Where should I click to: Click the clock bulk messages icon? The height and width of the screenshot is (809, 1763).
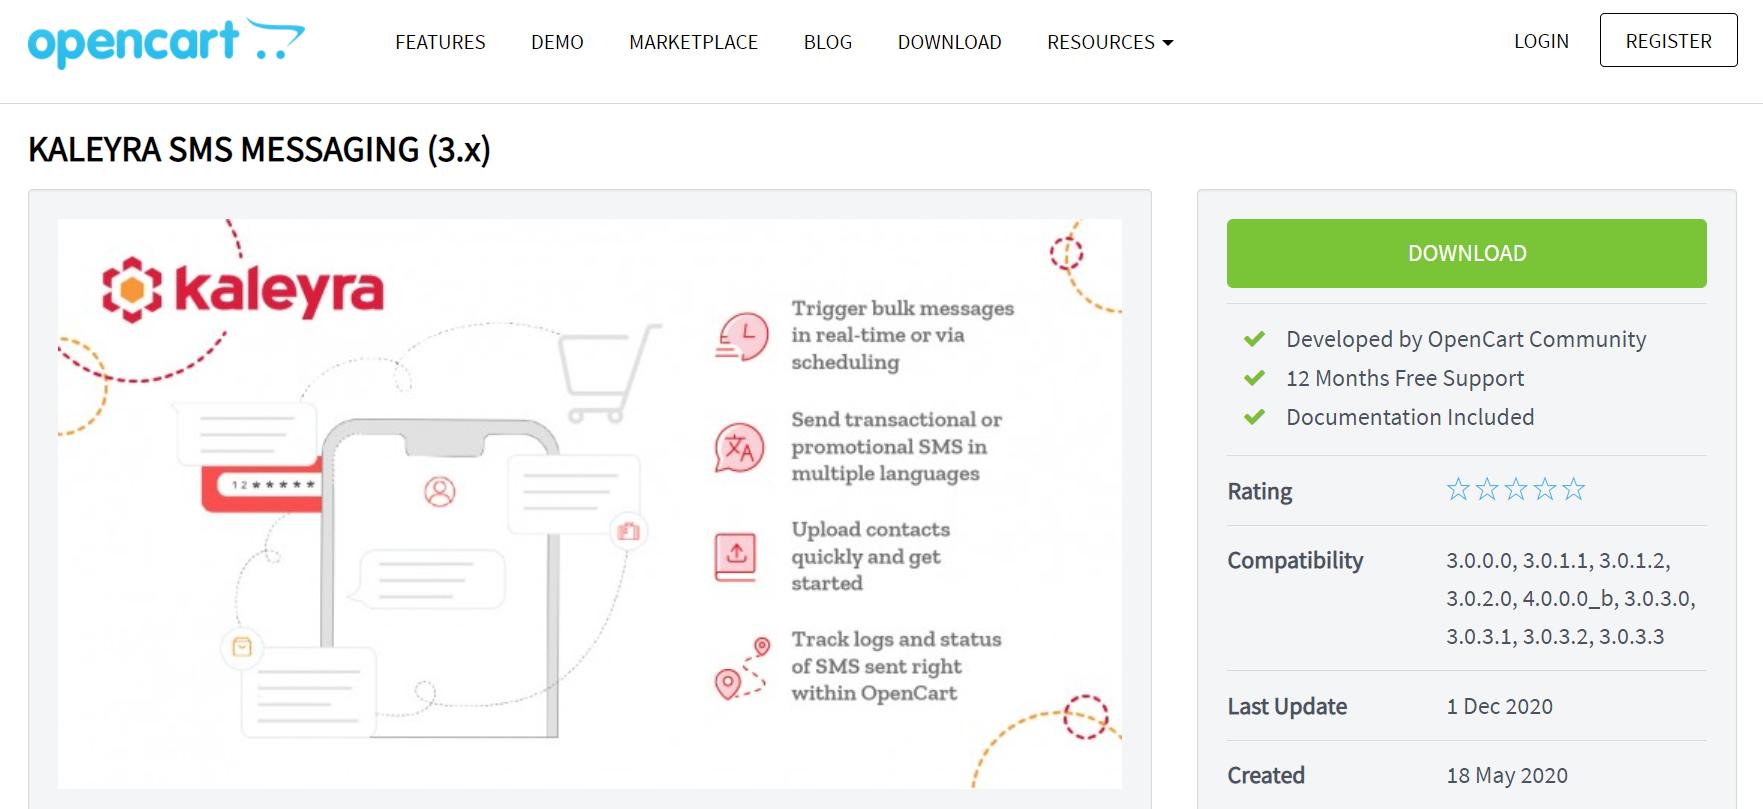[741, 337]
